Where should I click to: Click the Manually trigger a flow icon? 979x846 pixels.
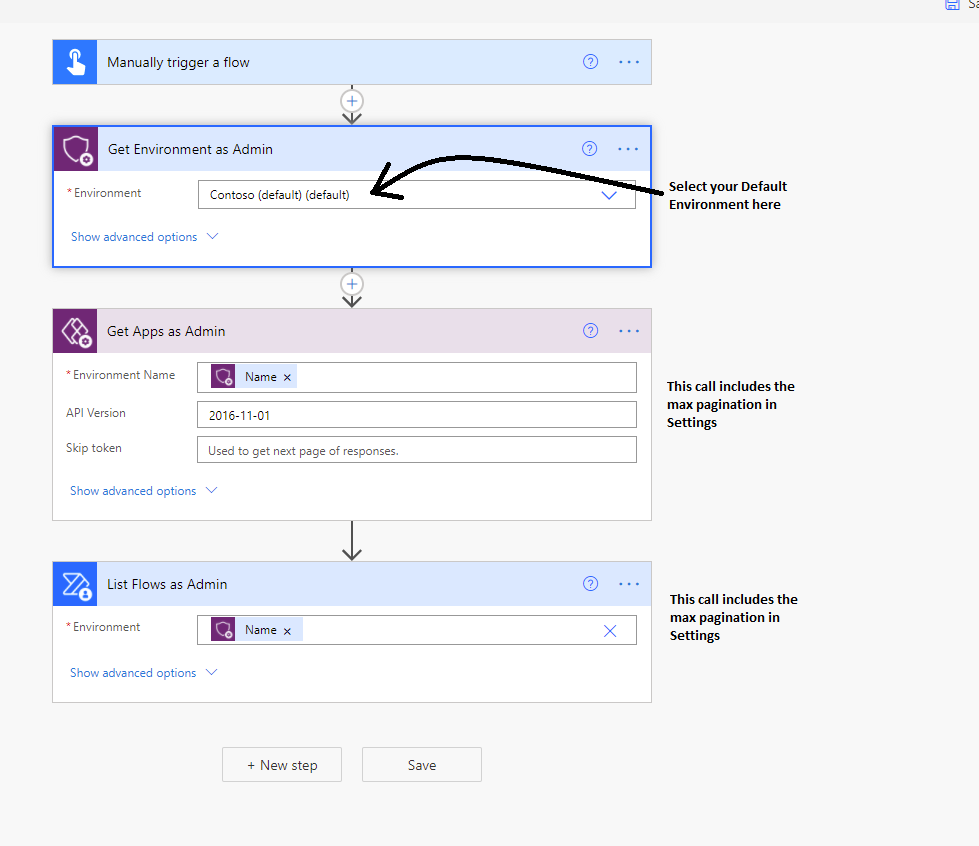[74, 61]
